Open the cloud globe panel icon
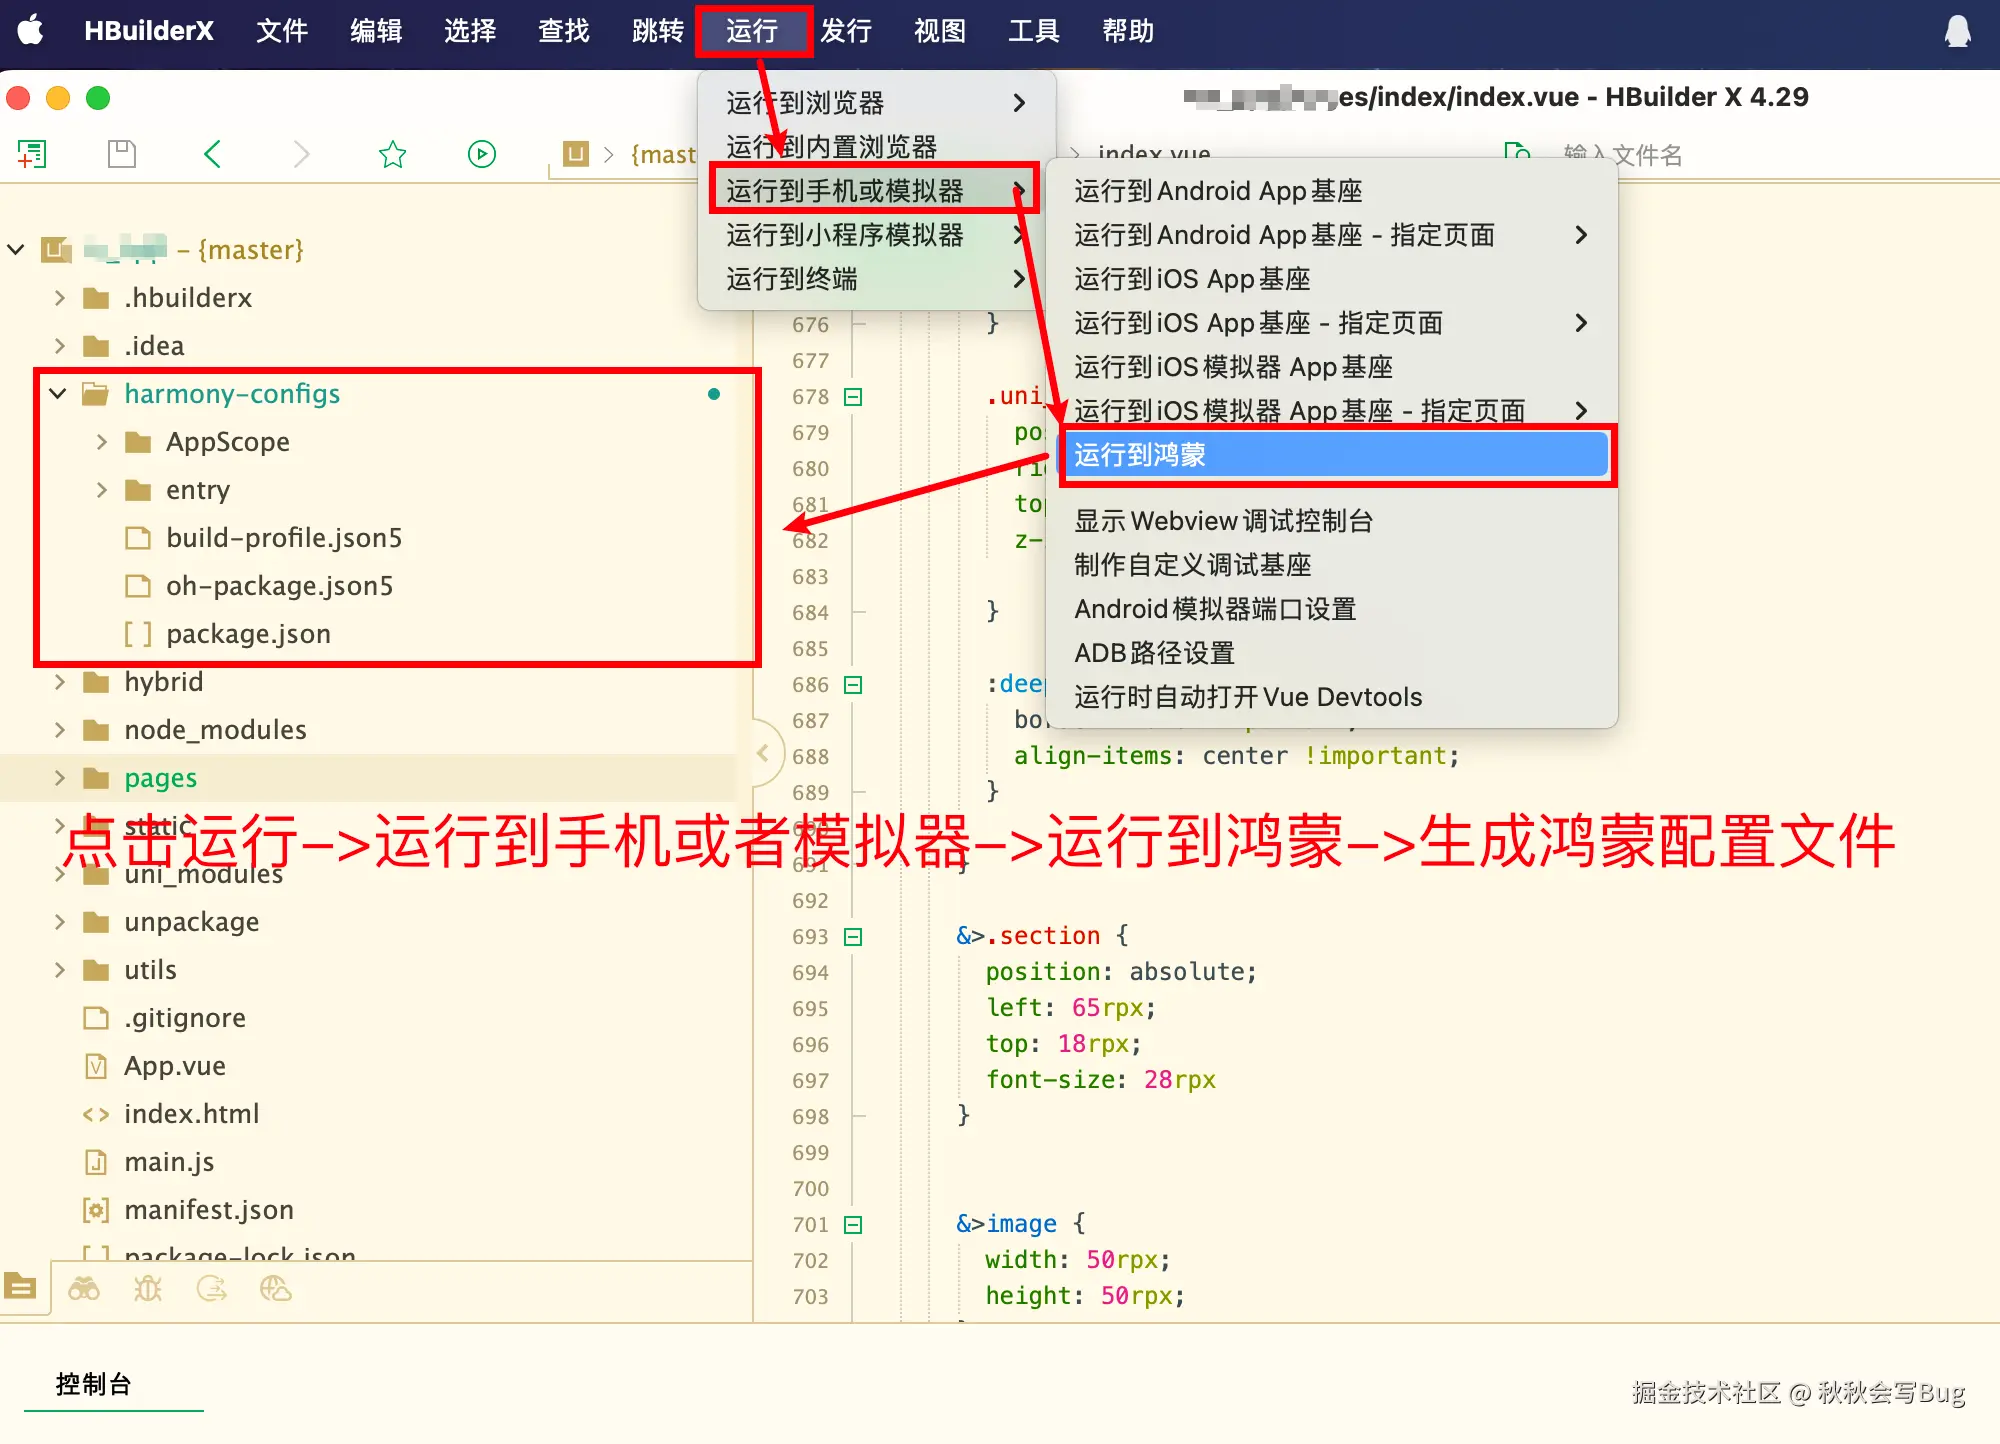Viewport: 2000px width, 1444px height. pos(275,1289)
